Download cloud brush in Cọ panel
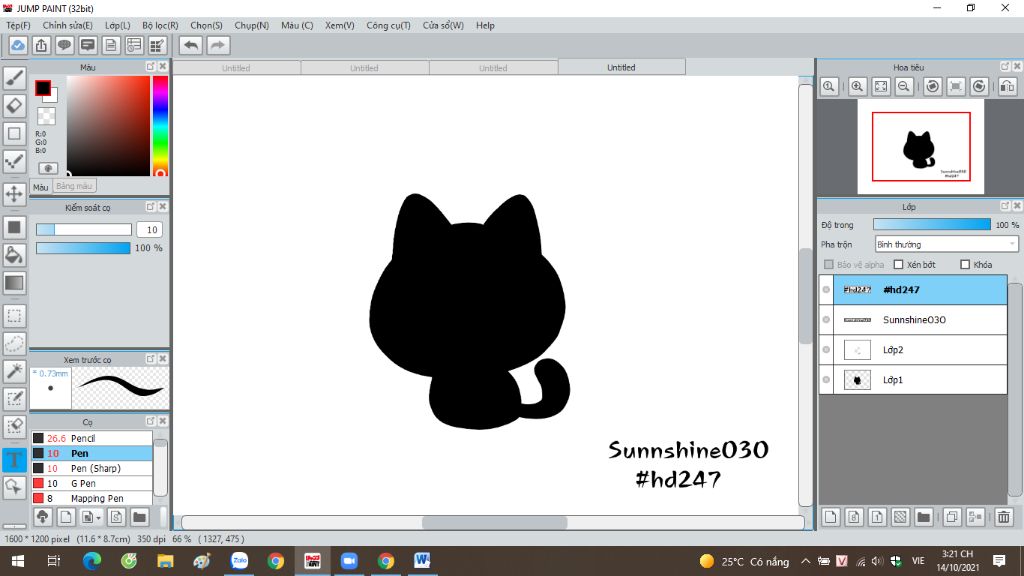The image size is (1024, 576). pyautogui.click(x=42, y=517)
